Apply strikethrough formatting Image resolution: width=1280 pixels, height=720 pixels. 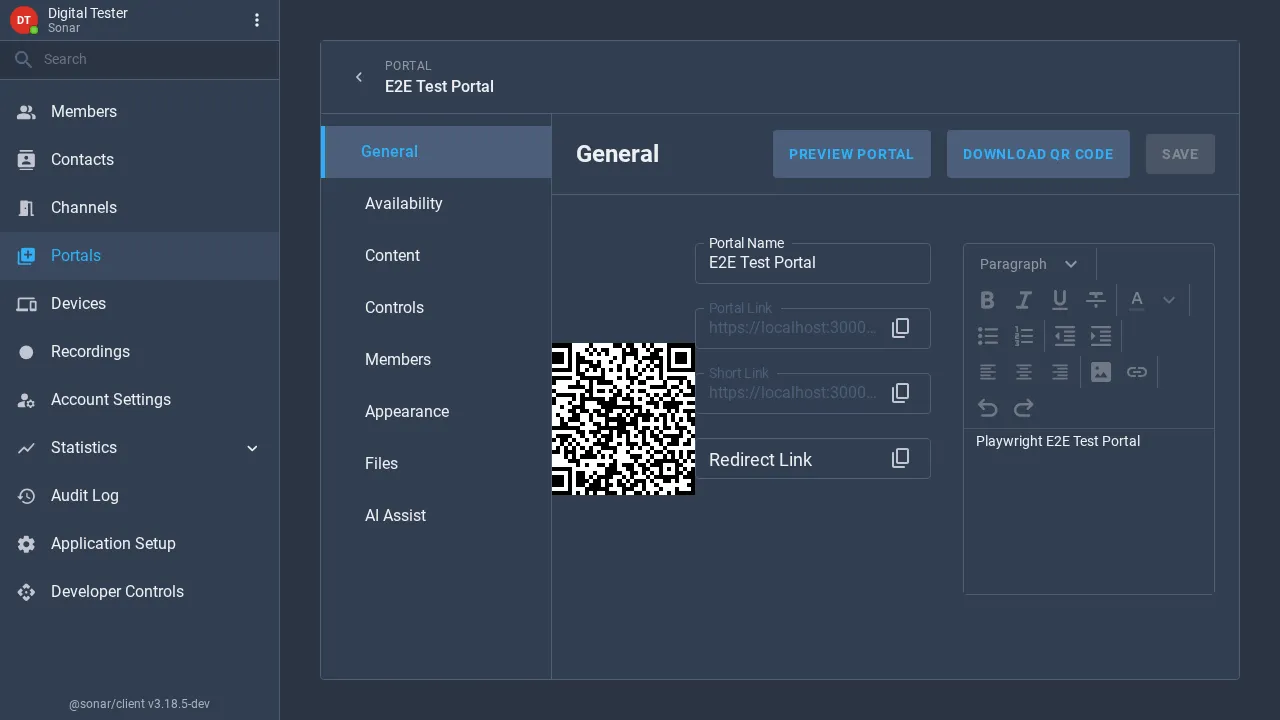click(1096, 300)
